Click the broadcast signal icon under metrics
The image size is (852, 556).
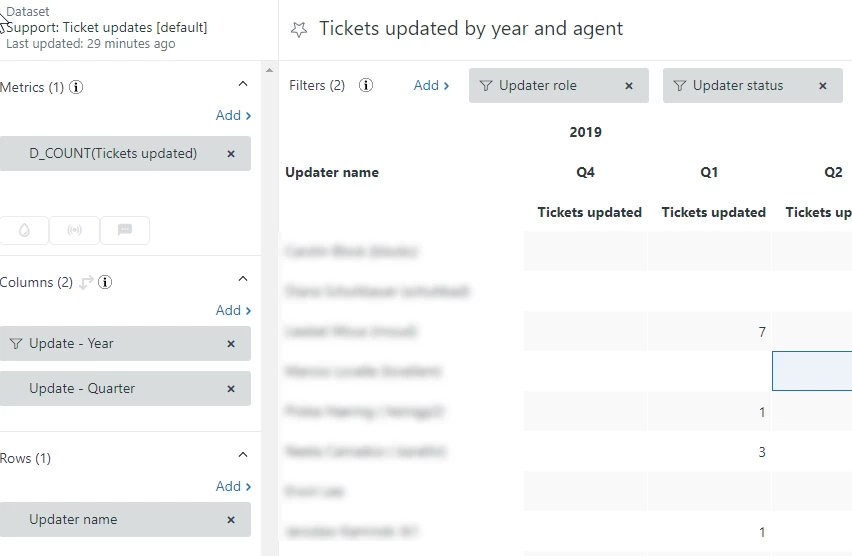[x=74, y=230]
